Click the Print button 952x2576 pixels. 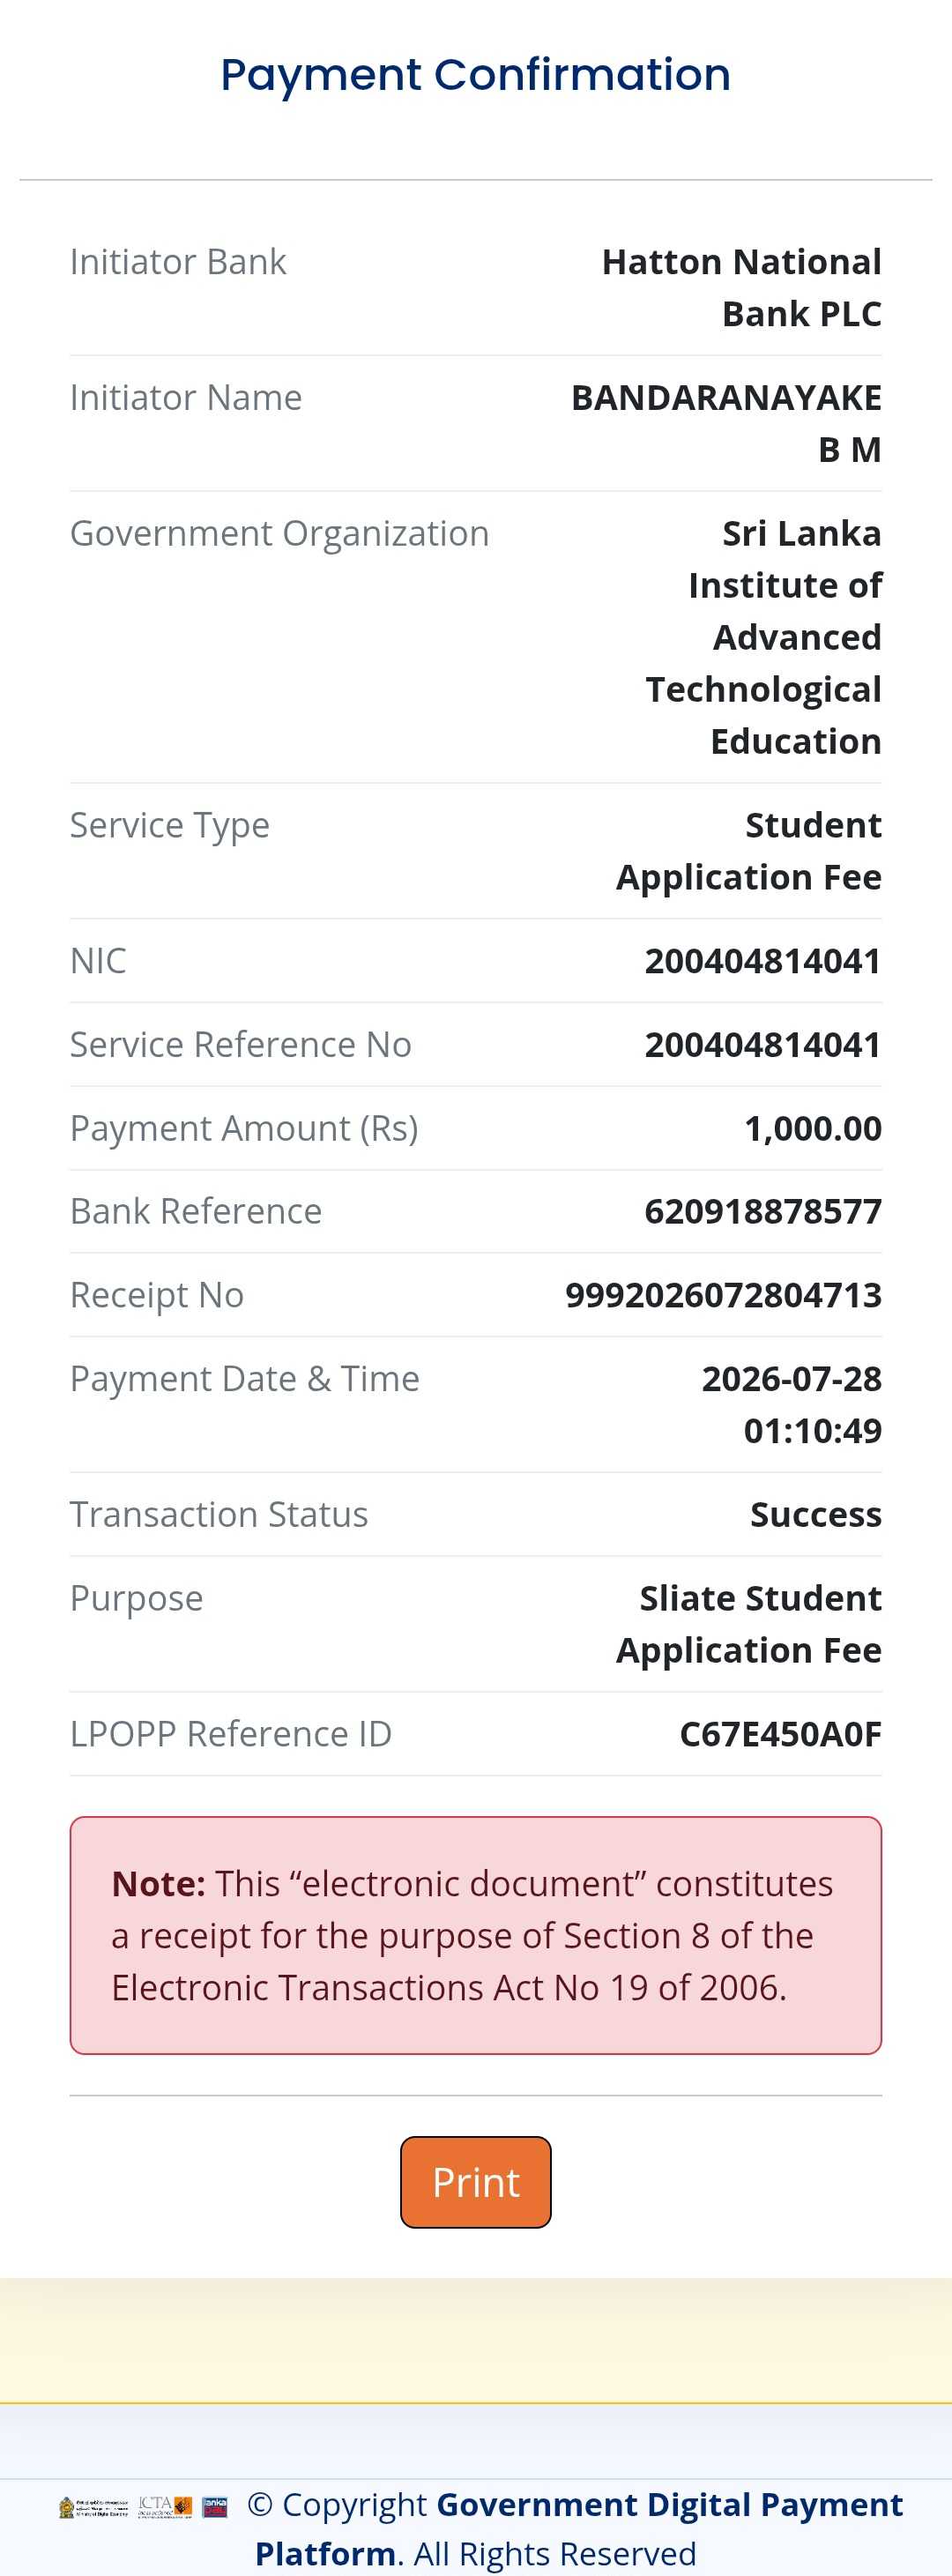click(x=475, y=2182)
